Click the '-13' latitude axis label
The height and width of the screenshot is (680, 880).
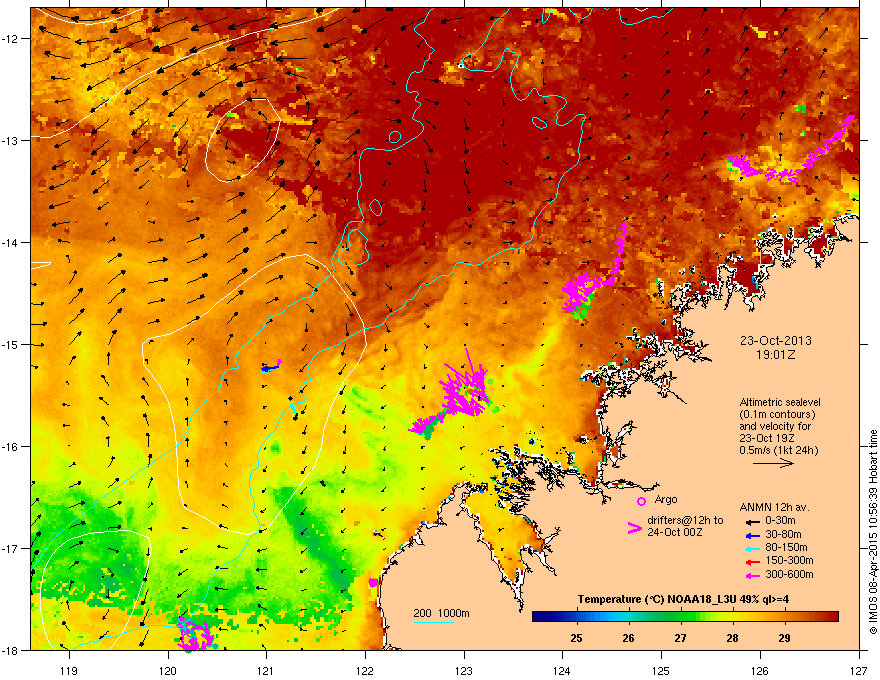(x=11, y=141)
